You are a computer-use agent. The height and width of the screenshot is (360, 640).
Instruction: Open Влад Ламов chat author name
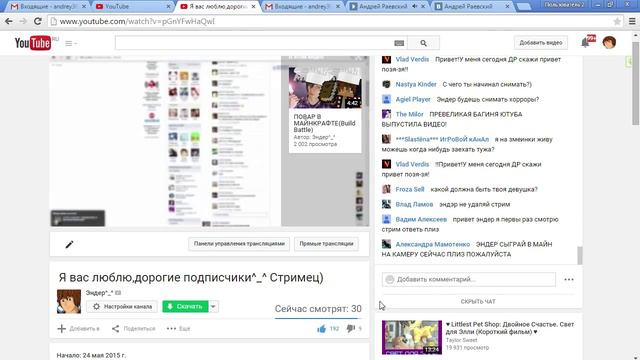pyautogui.click(x=414, y=204)
